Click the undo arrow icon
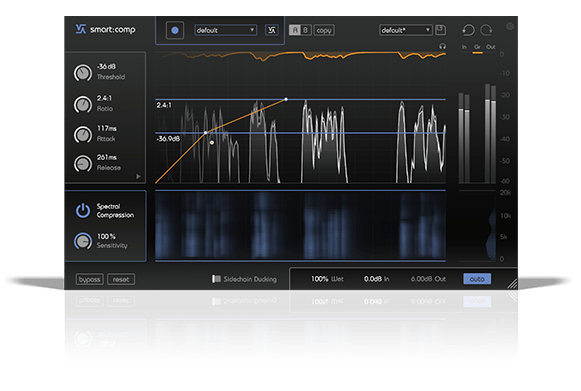 click(x=468, y=30)
